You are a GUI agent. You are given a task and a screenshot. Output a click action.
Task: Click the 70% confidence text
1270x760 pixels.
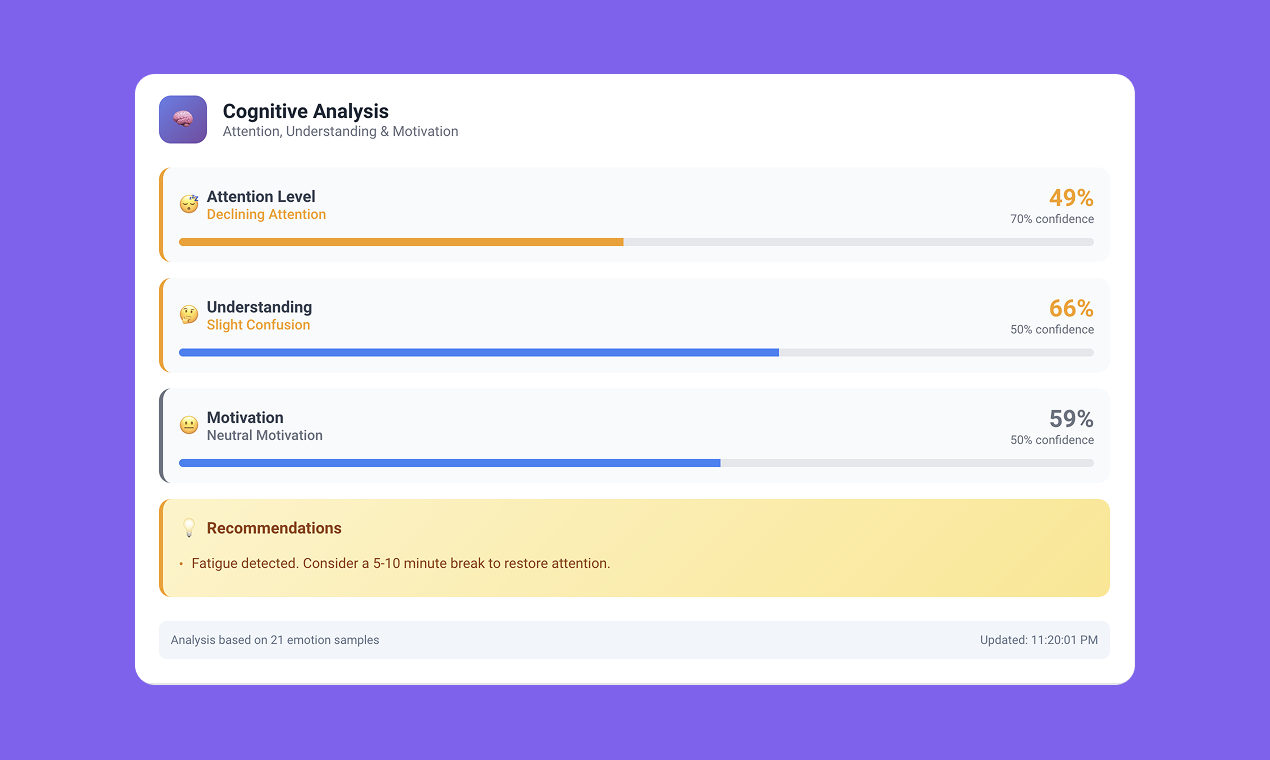coord(1052,219)
